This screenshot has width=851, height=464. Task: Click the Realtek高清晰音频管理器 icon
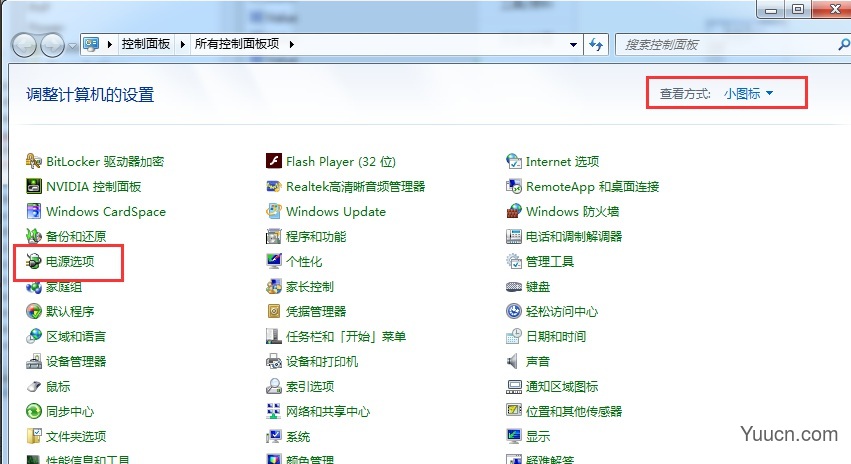click(274, 186)
